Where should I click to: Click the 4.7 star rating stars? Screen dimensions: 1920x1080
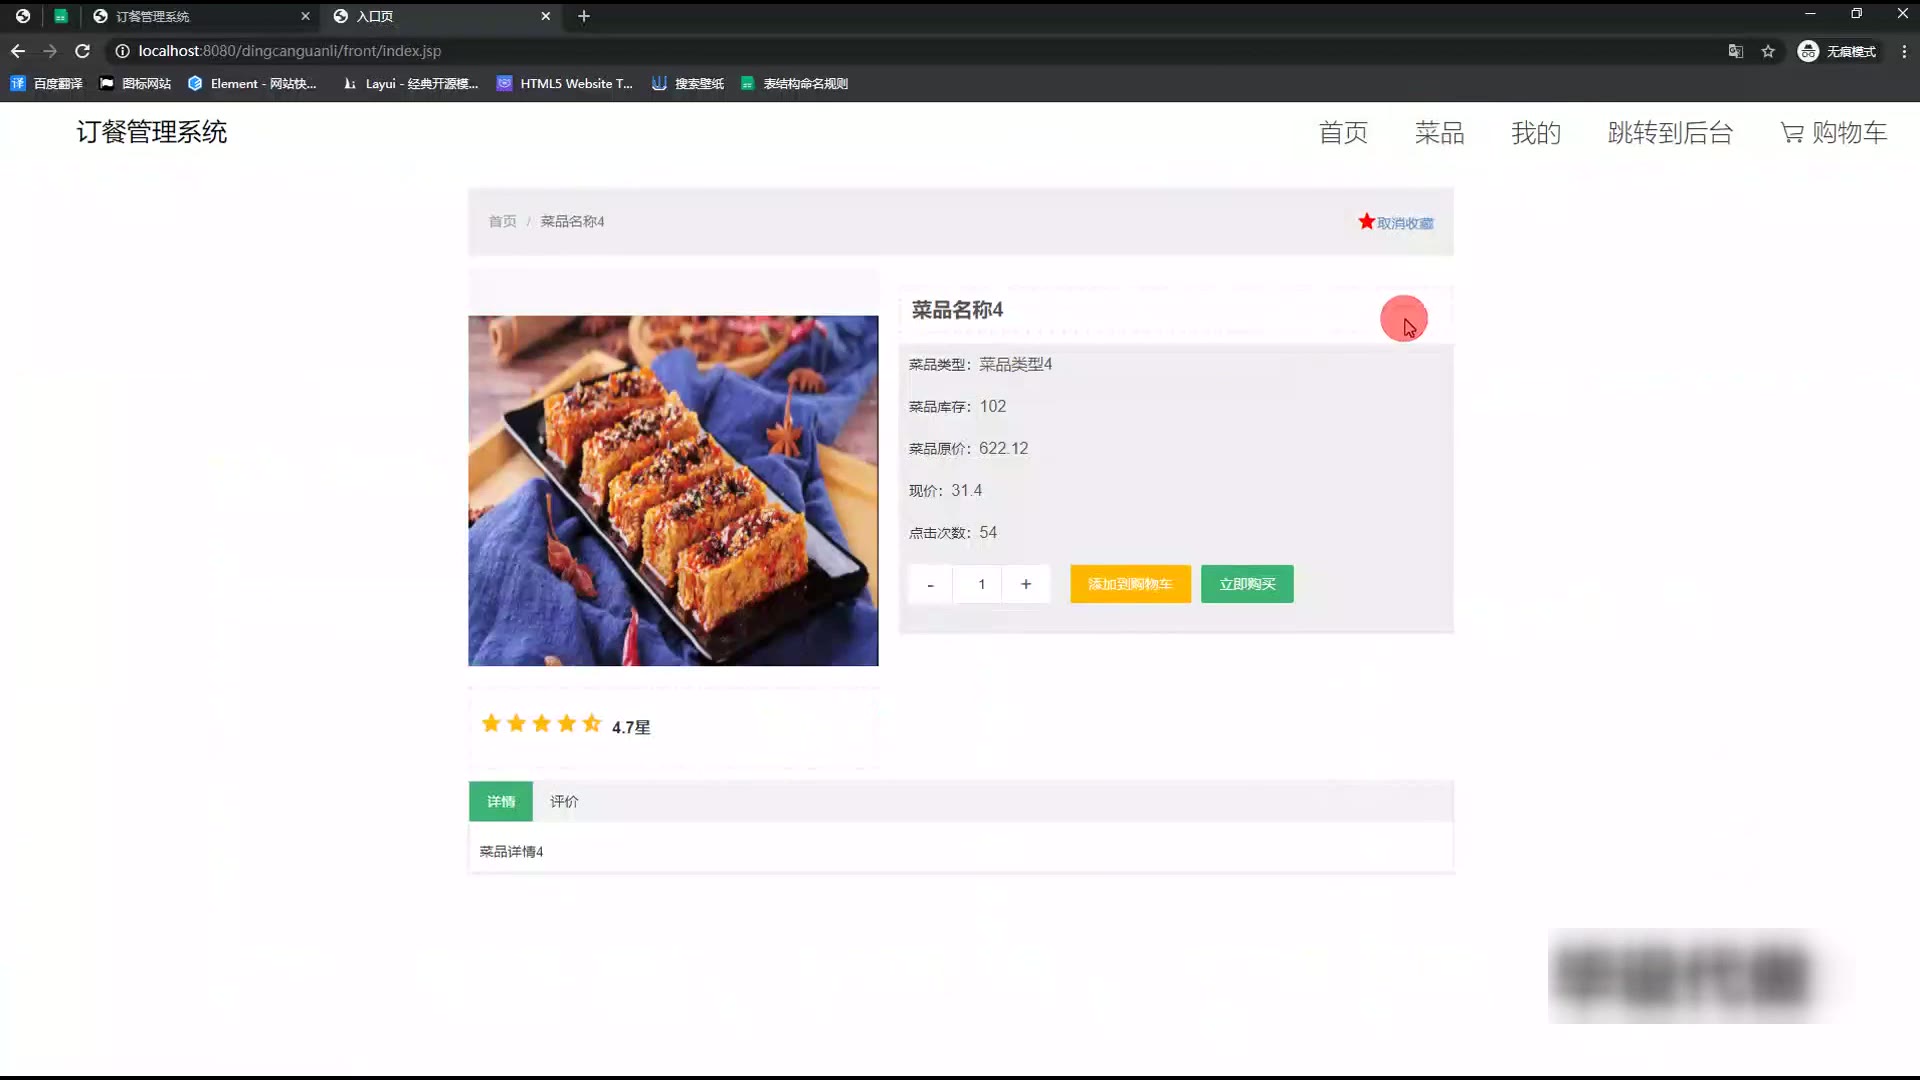(541, 724)
